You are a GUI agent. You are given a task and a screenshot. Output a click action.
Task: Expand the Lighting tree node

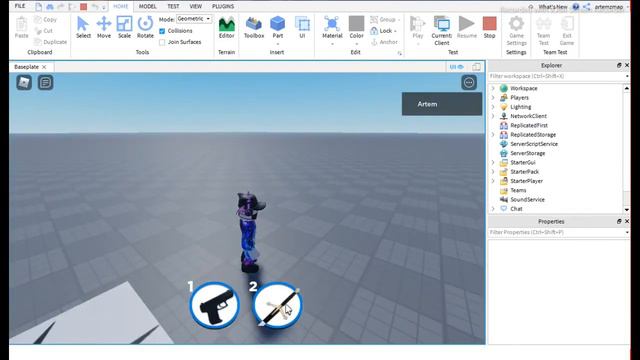(x=493, y=107)
